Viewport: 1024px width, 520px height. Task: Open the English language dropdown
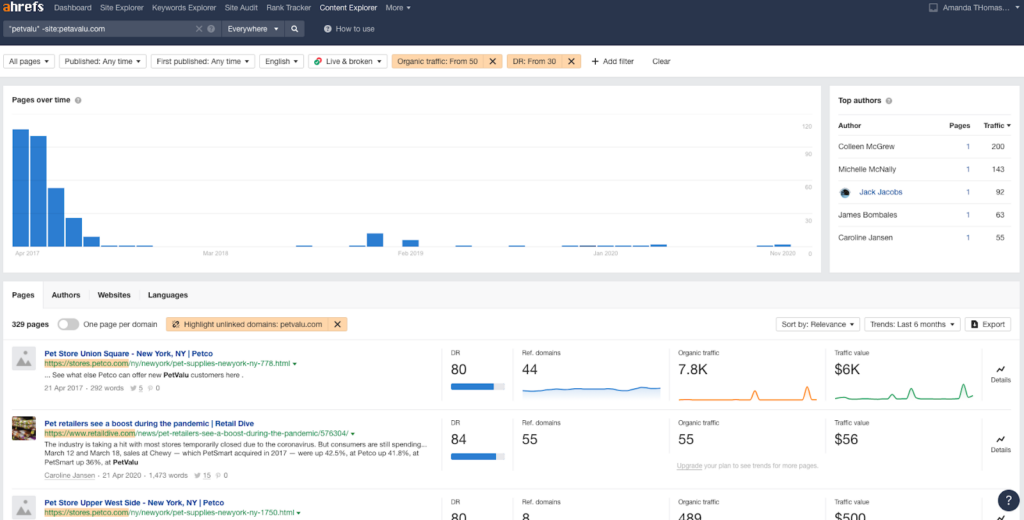pos(281,61)
